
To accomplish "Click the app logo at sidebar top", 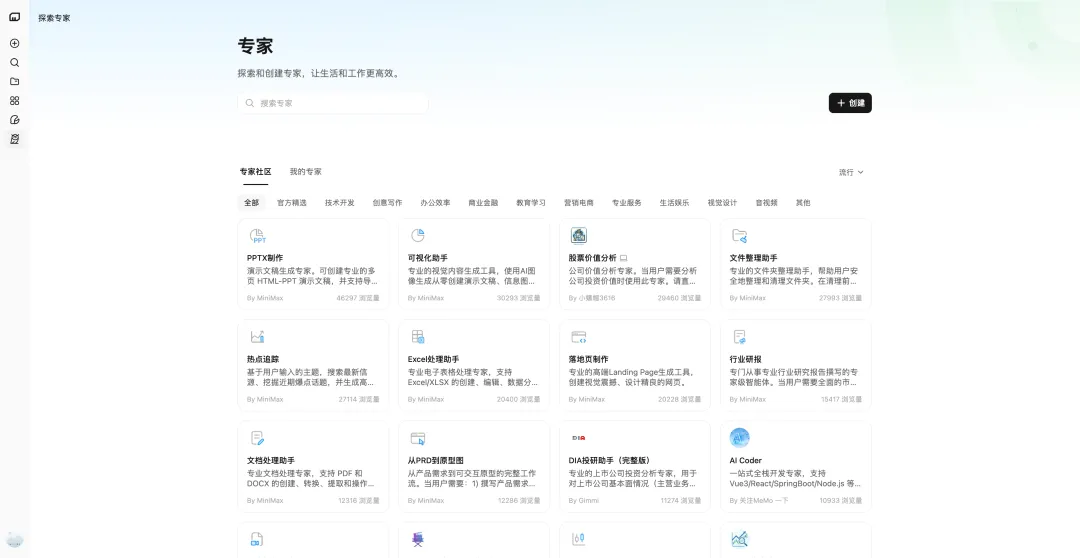I will point(14,17).
